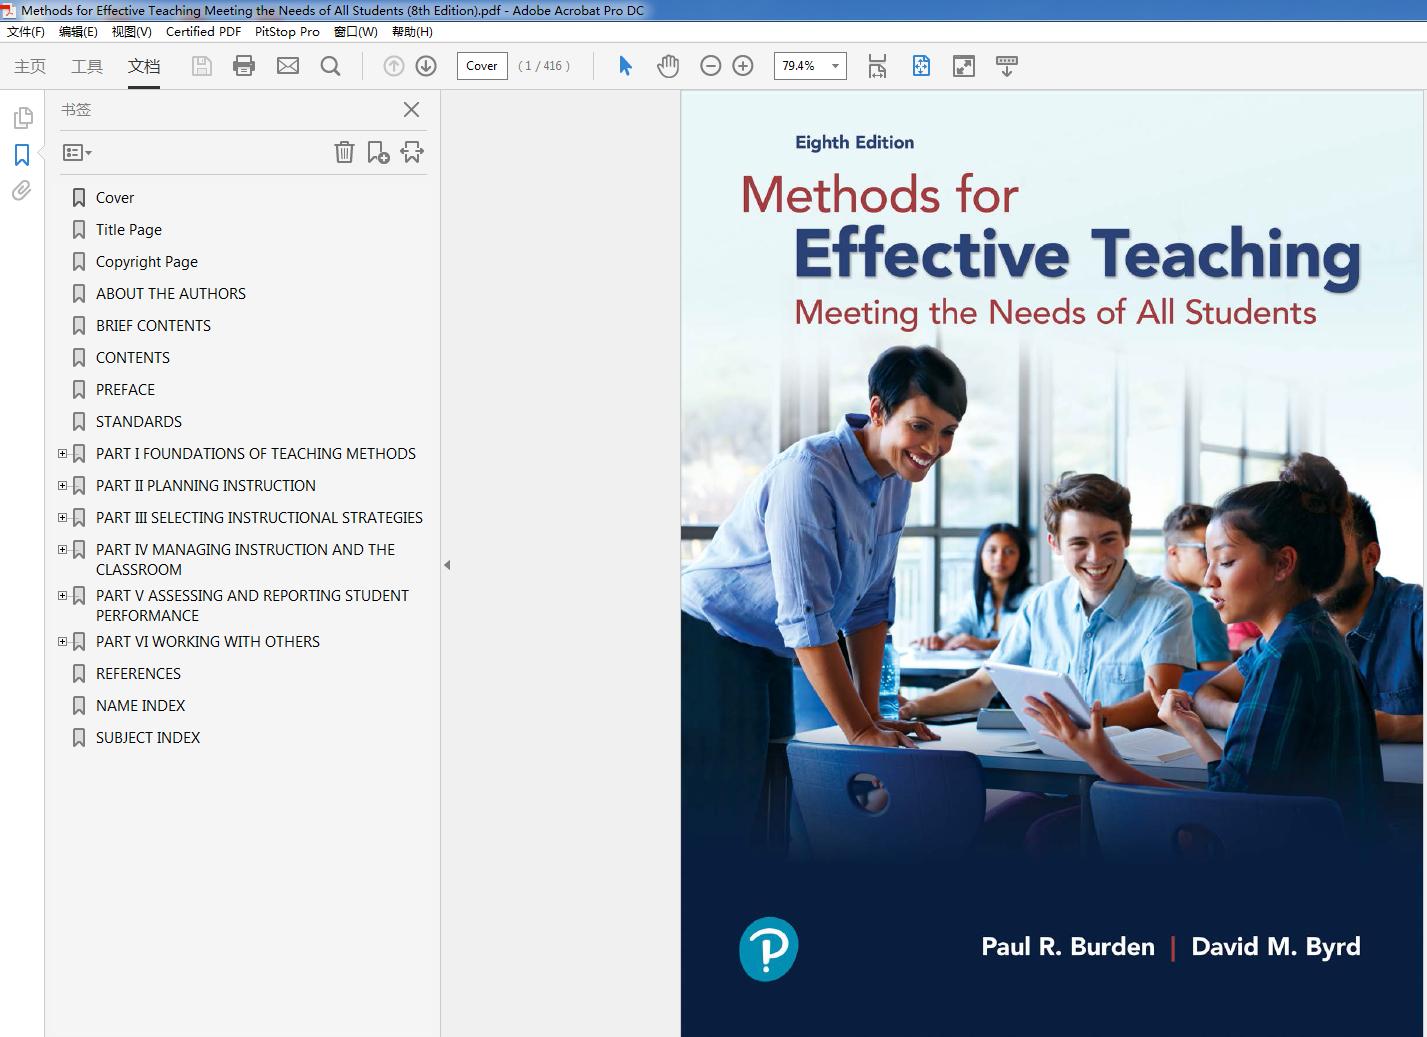Zoom in with the plus circle icon
This screenshot has height=1037, width=1427.
(743, 66)
